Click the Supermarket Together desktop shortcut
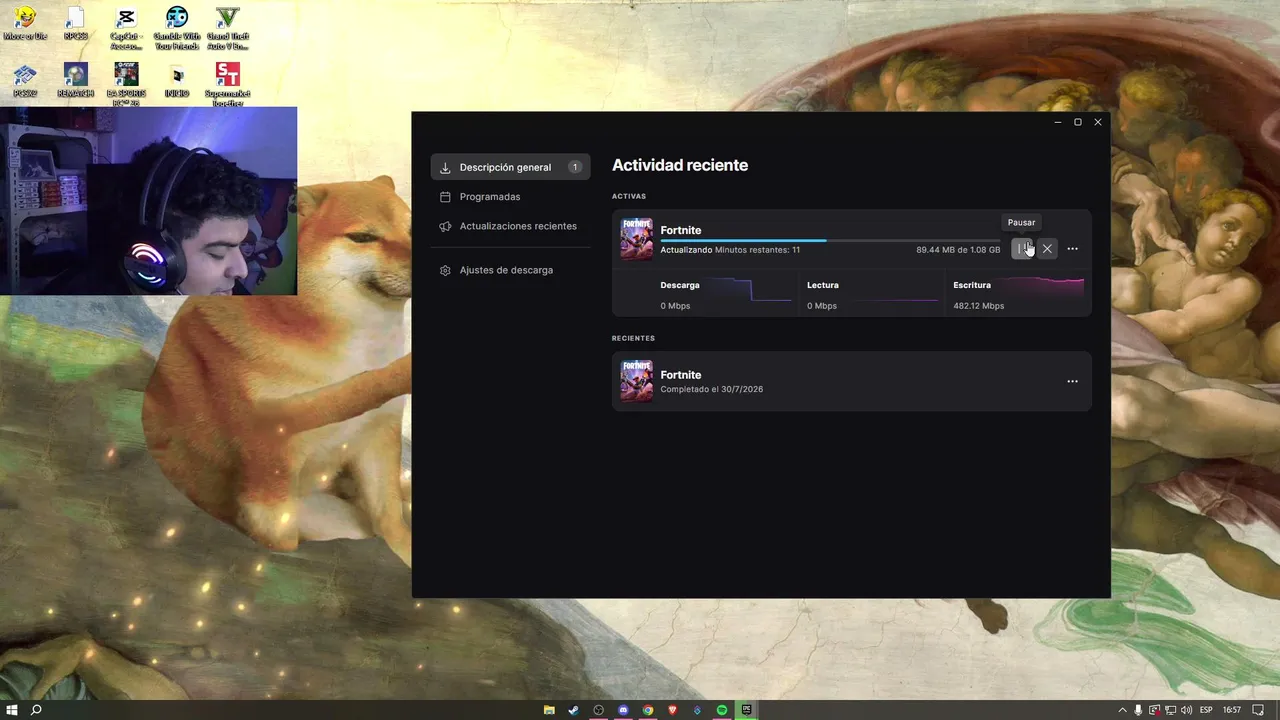The width and height of the screenshot is (1280, 720). [x=228, y=84]
